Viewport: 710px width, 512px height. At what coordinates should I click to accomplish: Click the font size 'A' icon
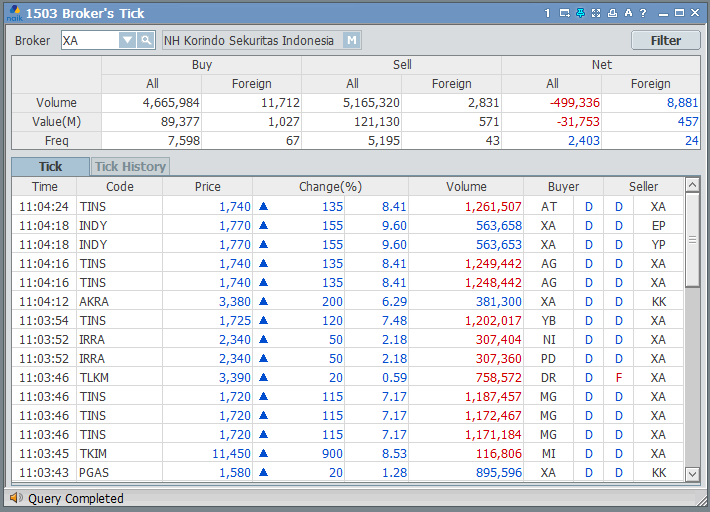coord(628,13)
